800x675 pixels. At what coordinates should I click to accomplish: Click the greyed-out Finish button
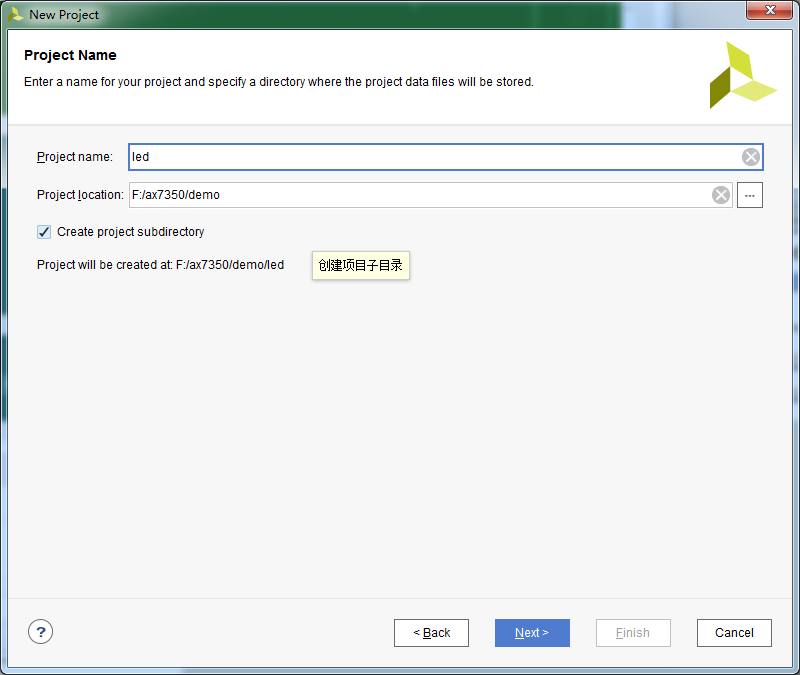[x=633, y=633]
